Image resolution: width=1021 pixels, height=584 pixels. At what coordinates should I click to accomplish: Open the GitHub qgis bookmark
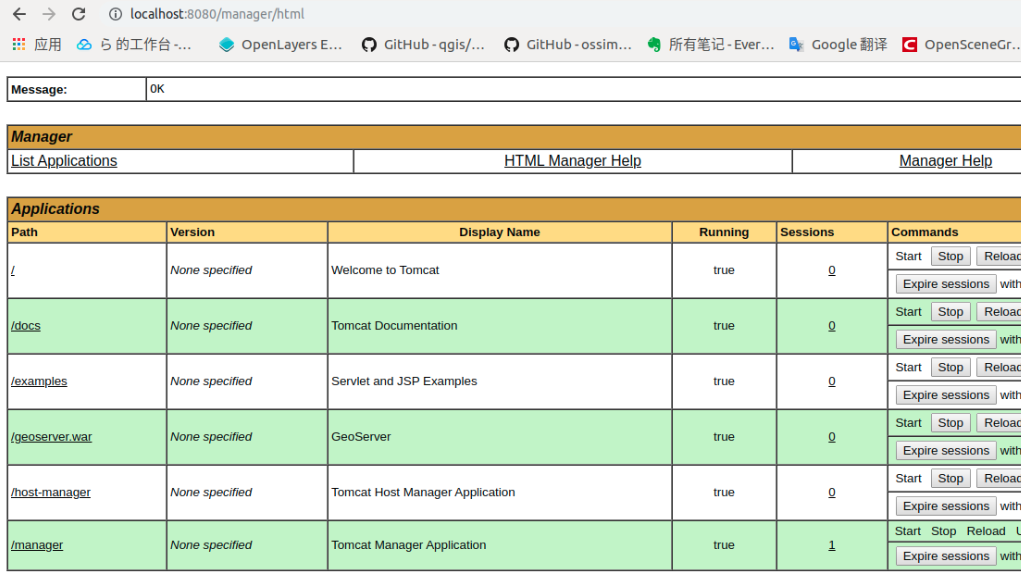point(423,44)
